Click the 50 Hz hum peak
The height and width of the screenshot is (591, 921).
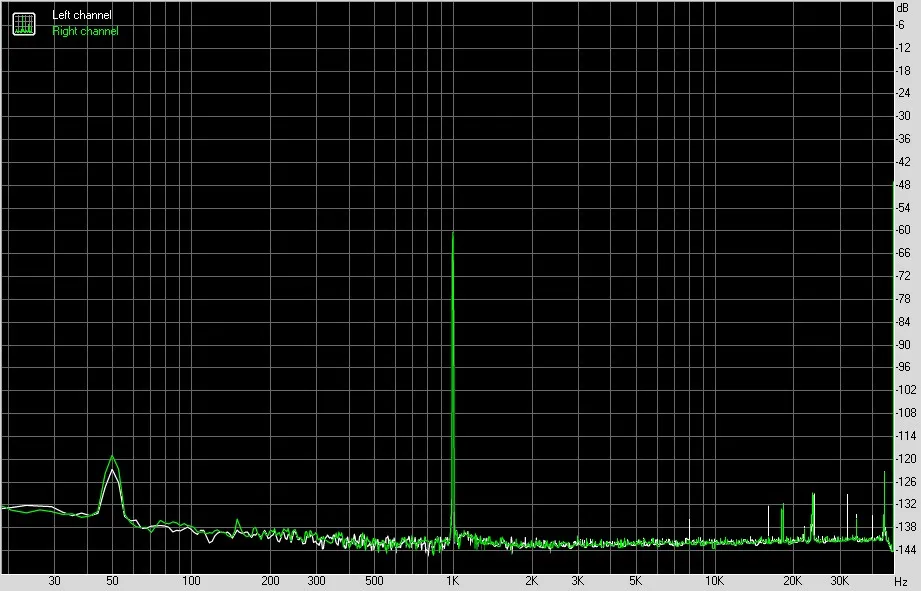tap(112, 457)
